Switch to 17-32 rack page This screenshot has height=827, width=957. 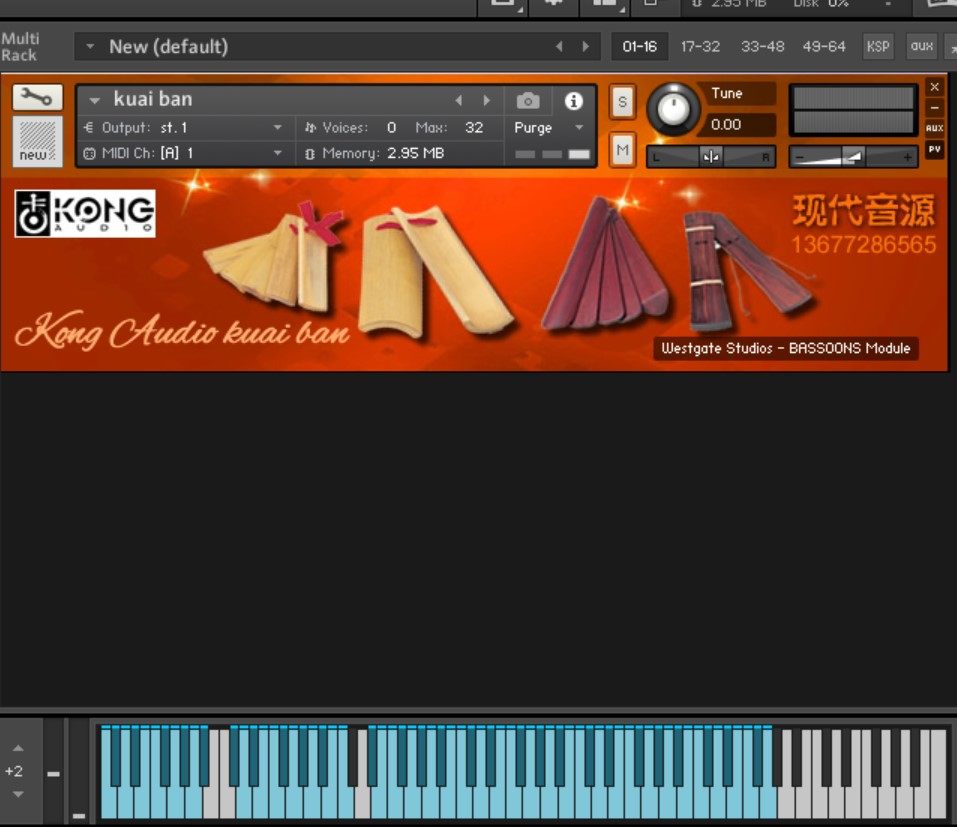click(700, 46)
